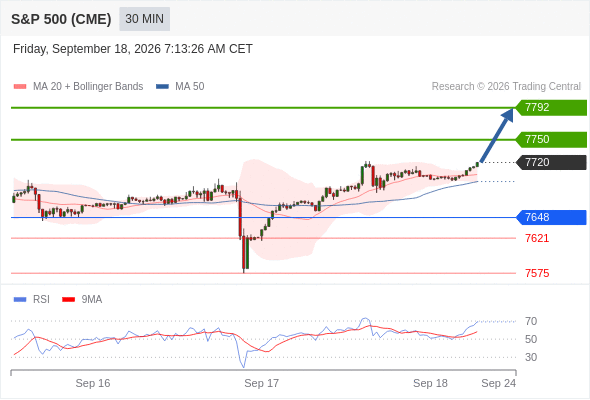Click the RSI 70 level label
Image resolution: width=590 pixels, height=400 pixels.
click(531, 321)
